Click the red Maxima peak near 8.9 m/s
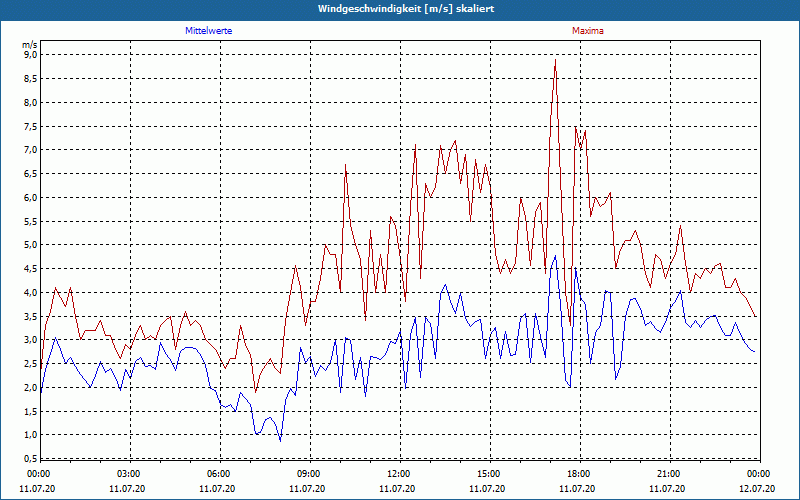The height and width of the screenshot is (500, 800). [555, 60]
